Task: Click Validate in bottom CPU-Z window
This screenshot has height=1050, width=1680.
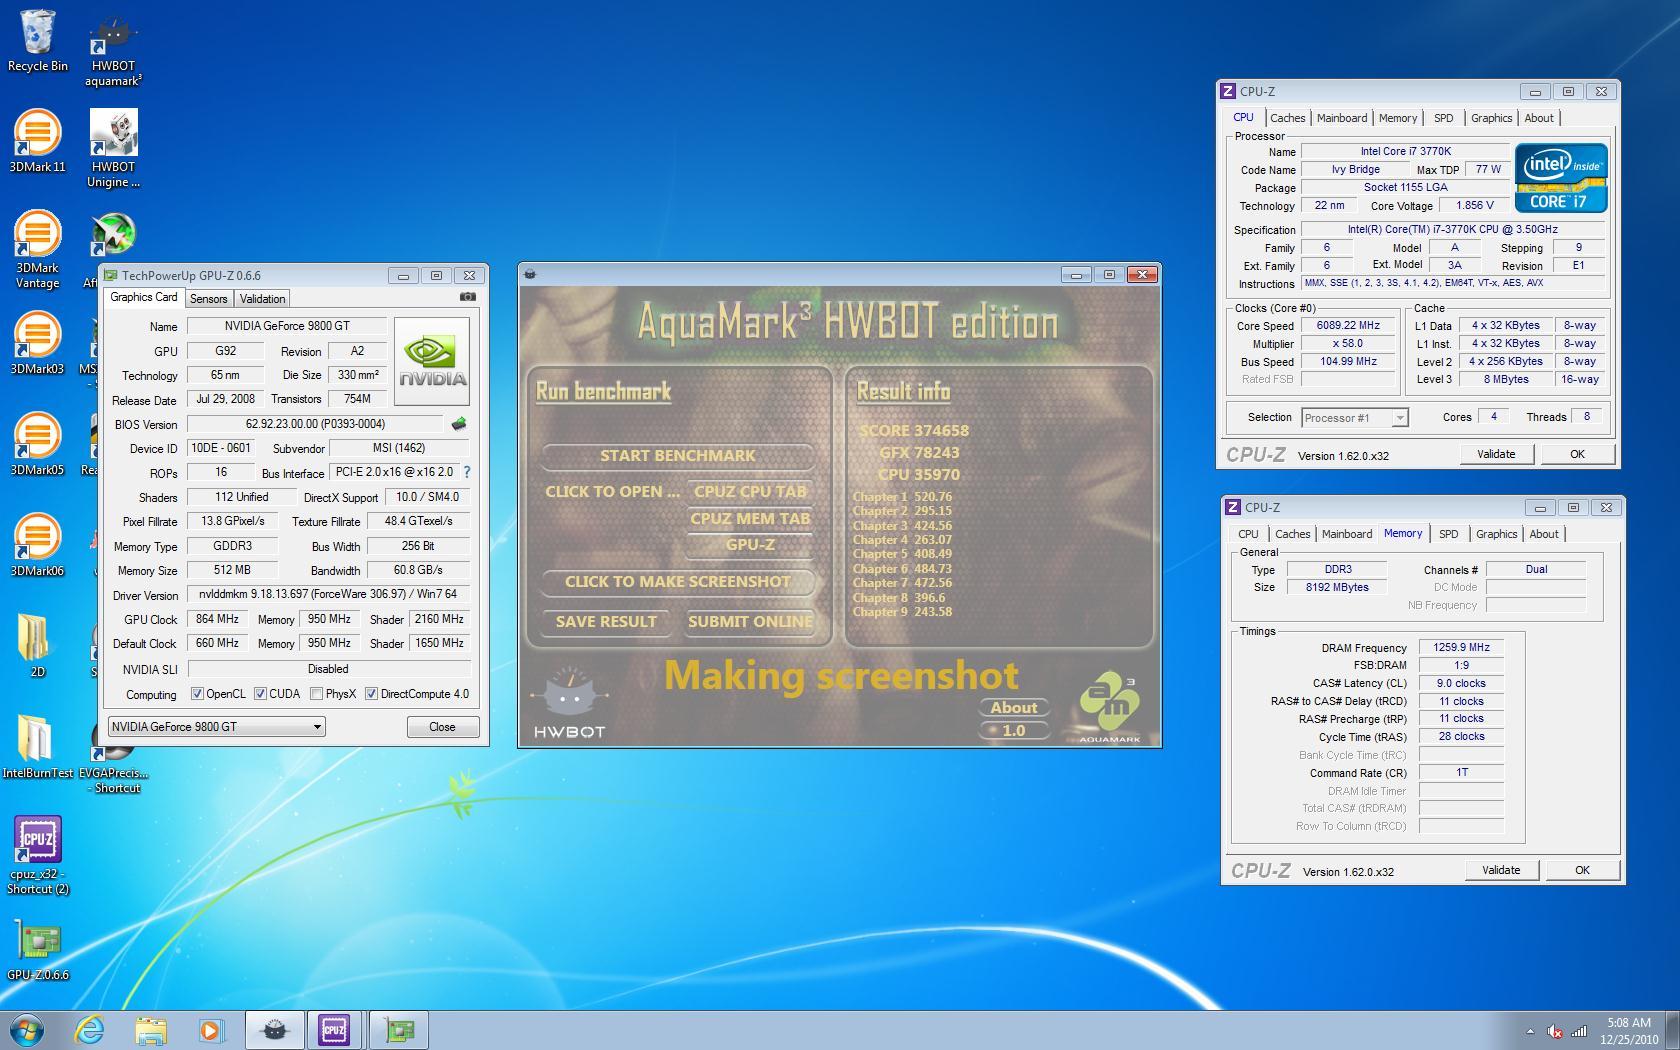Action: [x=1501, y=870]
